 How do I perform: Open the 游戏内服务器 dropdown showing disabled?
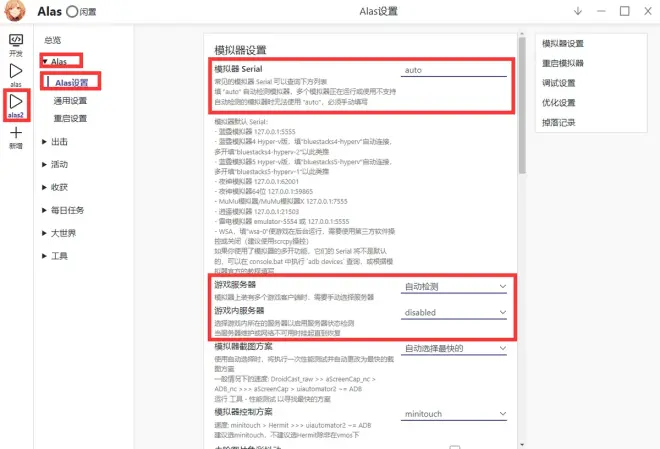(x=453, y=313)
